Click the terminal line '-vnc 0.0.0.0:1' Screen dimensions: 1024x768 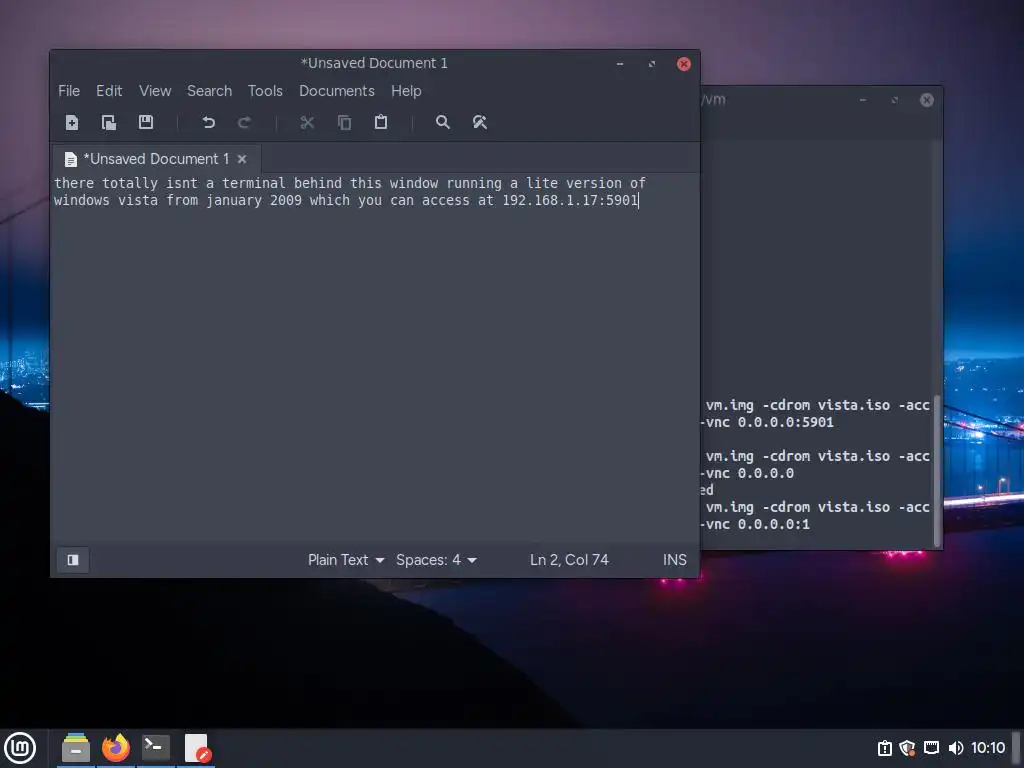tap(756, 524)
